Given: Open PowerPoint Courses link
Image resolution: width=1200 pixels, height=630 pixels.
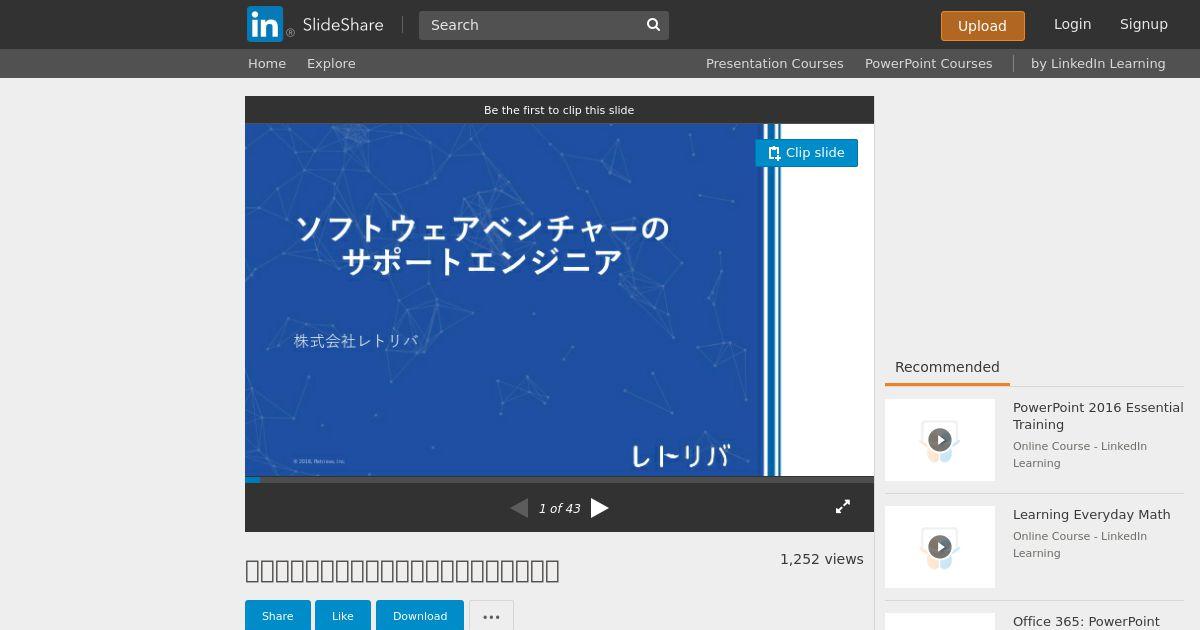Looking at the screenshot, I should 929,63.
